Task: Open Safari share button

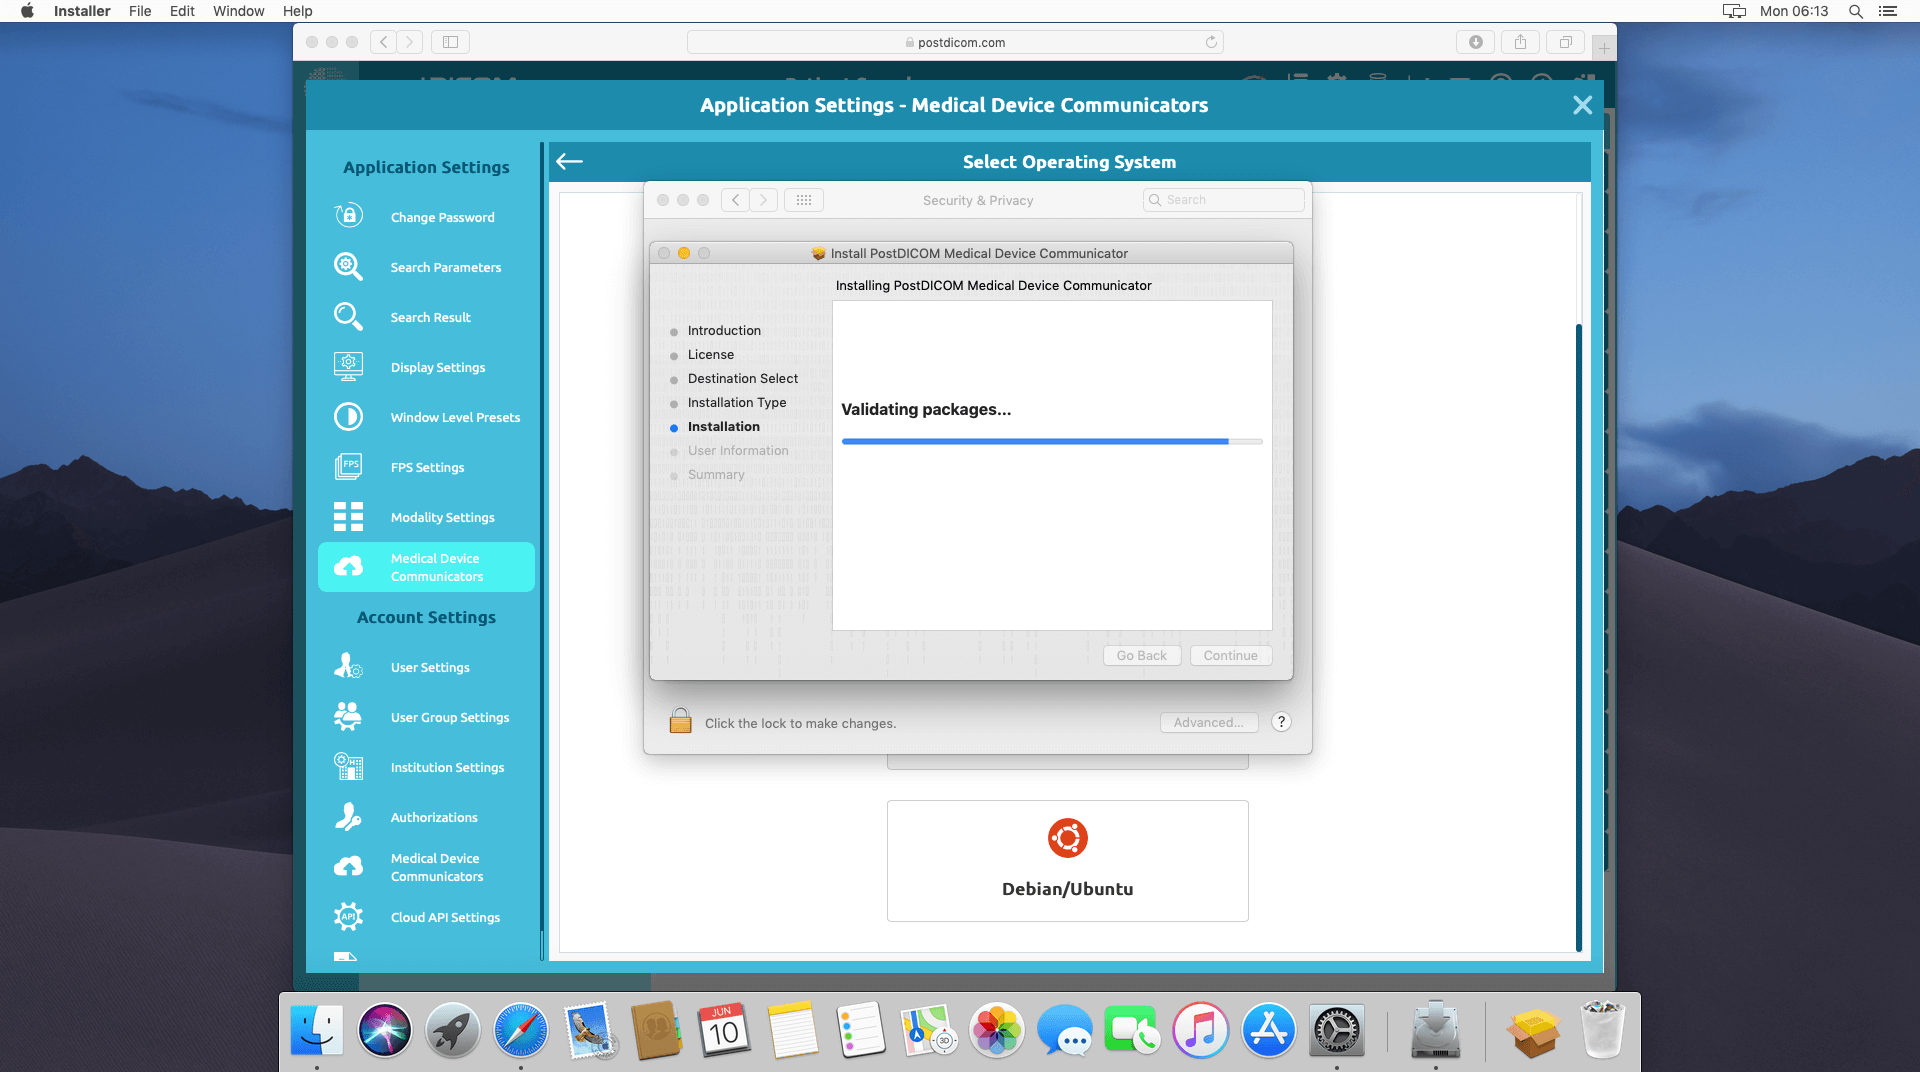Action: [x=1520, y=42]
